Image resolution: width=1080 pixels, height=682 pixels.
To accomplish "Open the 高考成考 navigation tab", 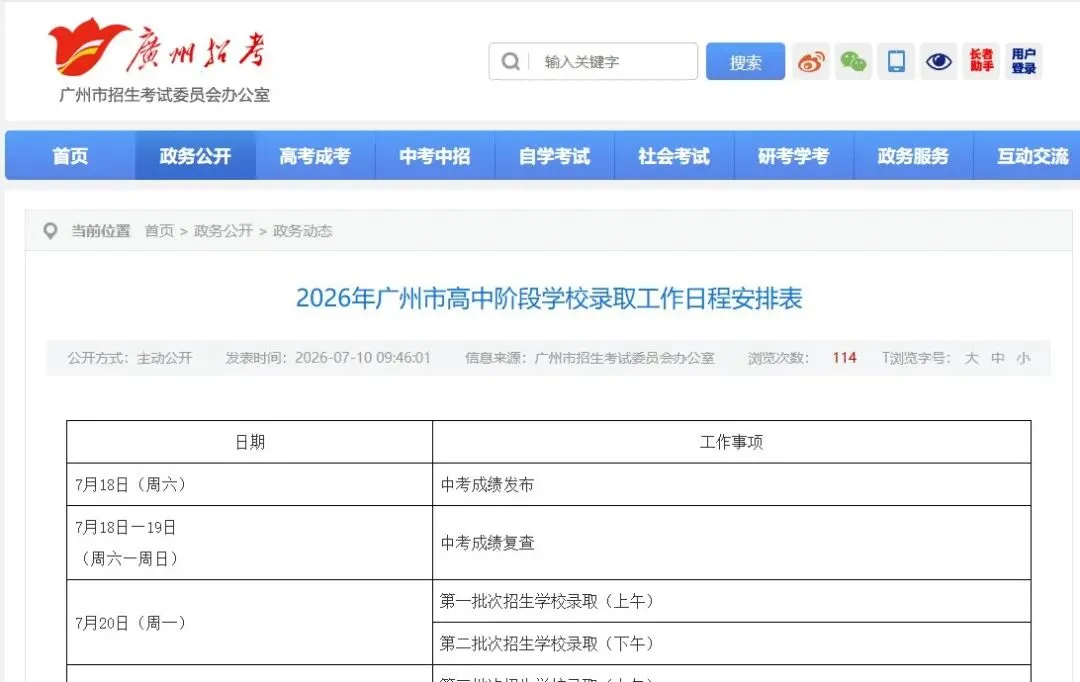I will 315,156.
